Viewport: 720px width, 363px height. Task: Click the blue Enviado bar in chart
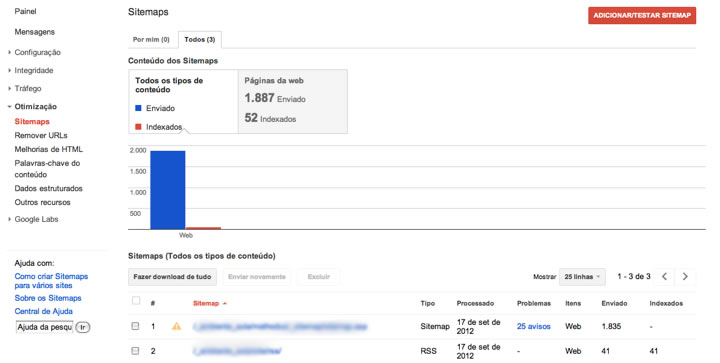pos(168,190)
